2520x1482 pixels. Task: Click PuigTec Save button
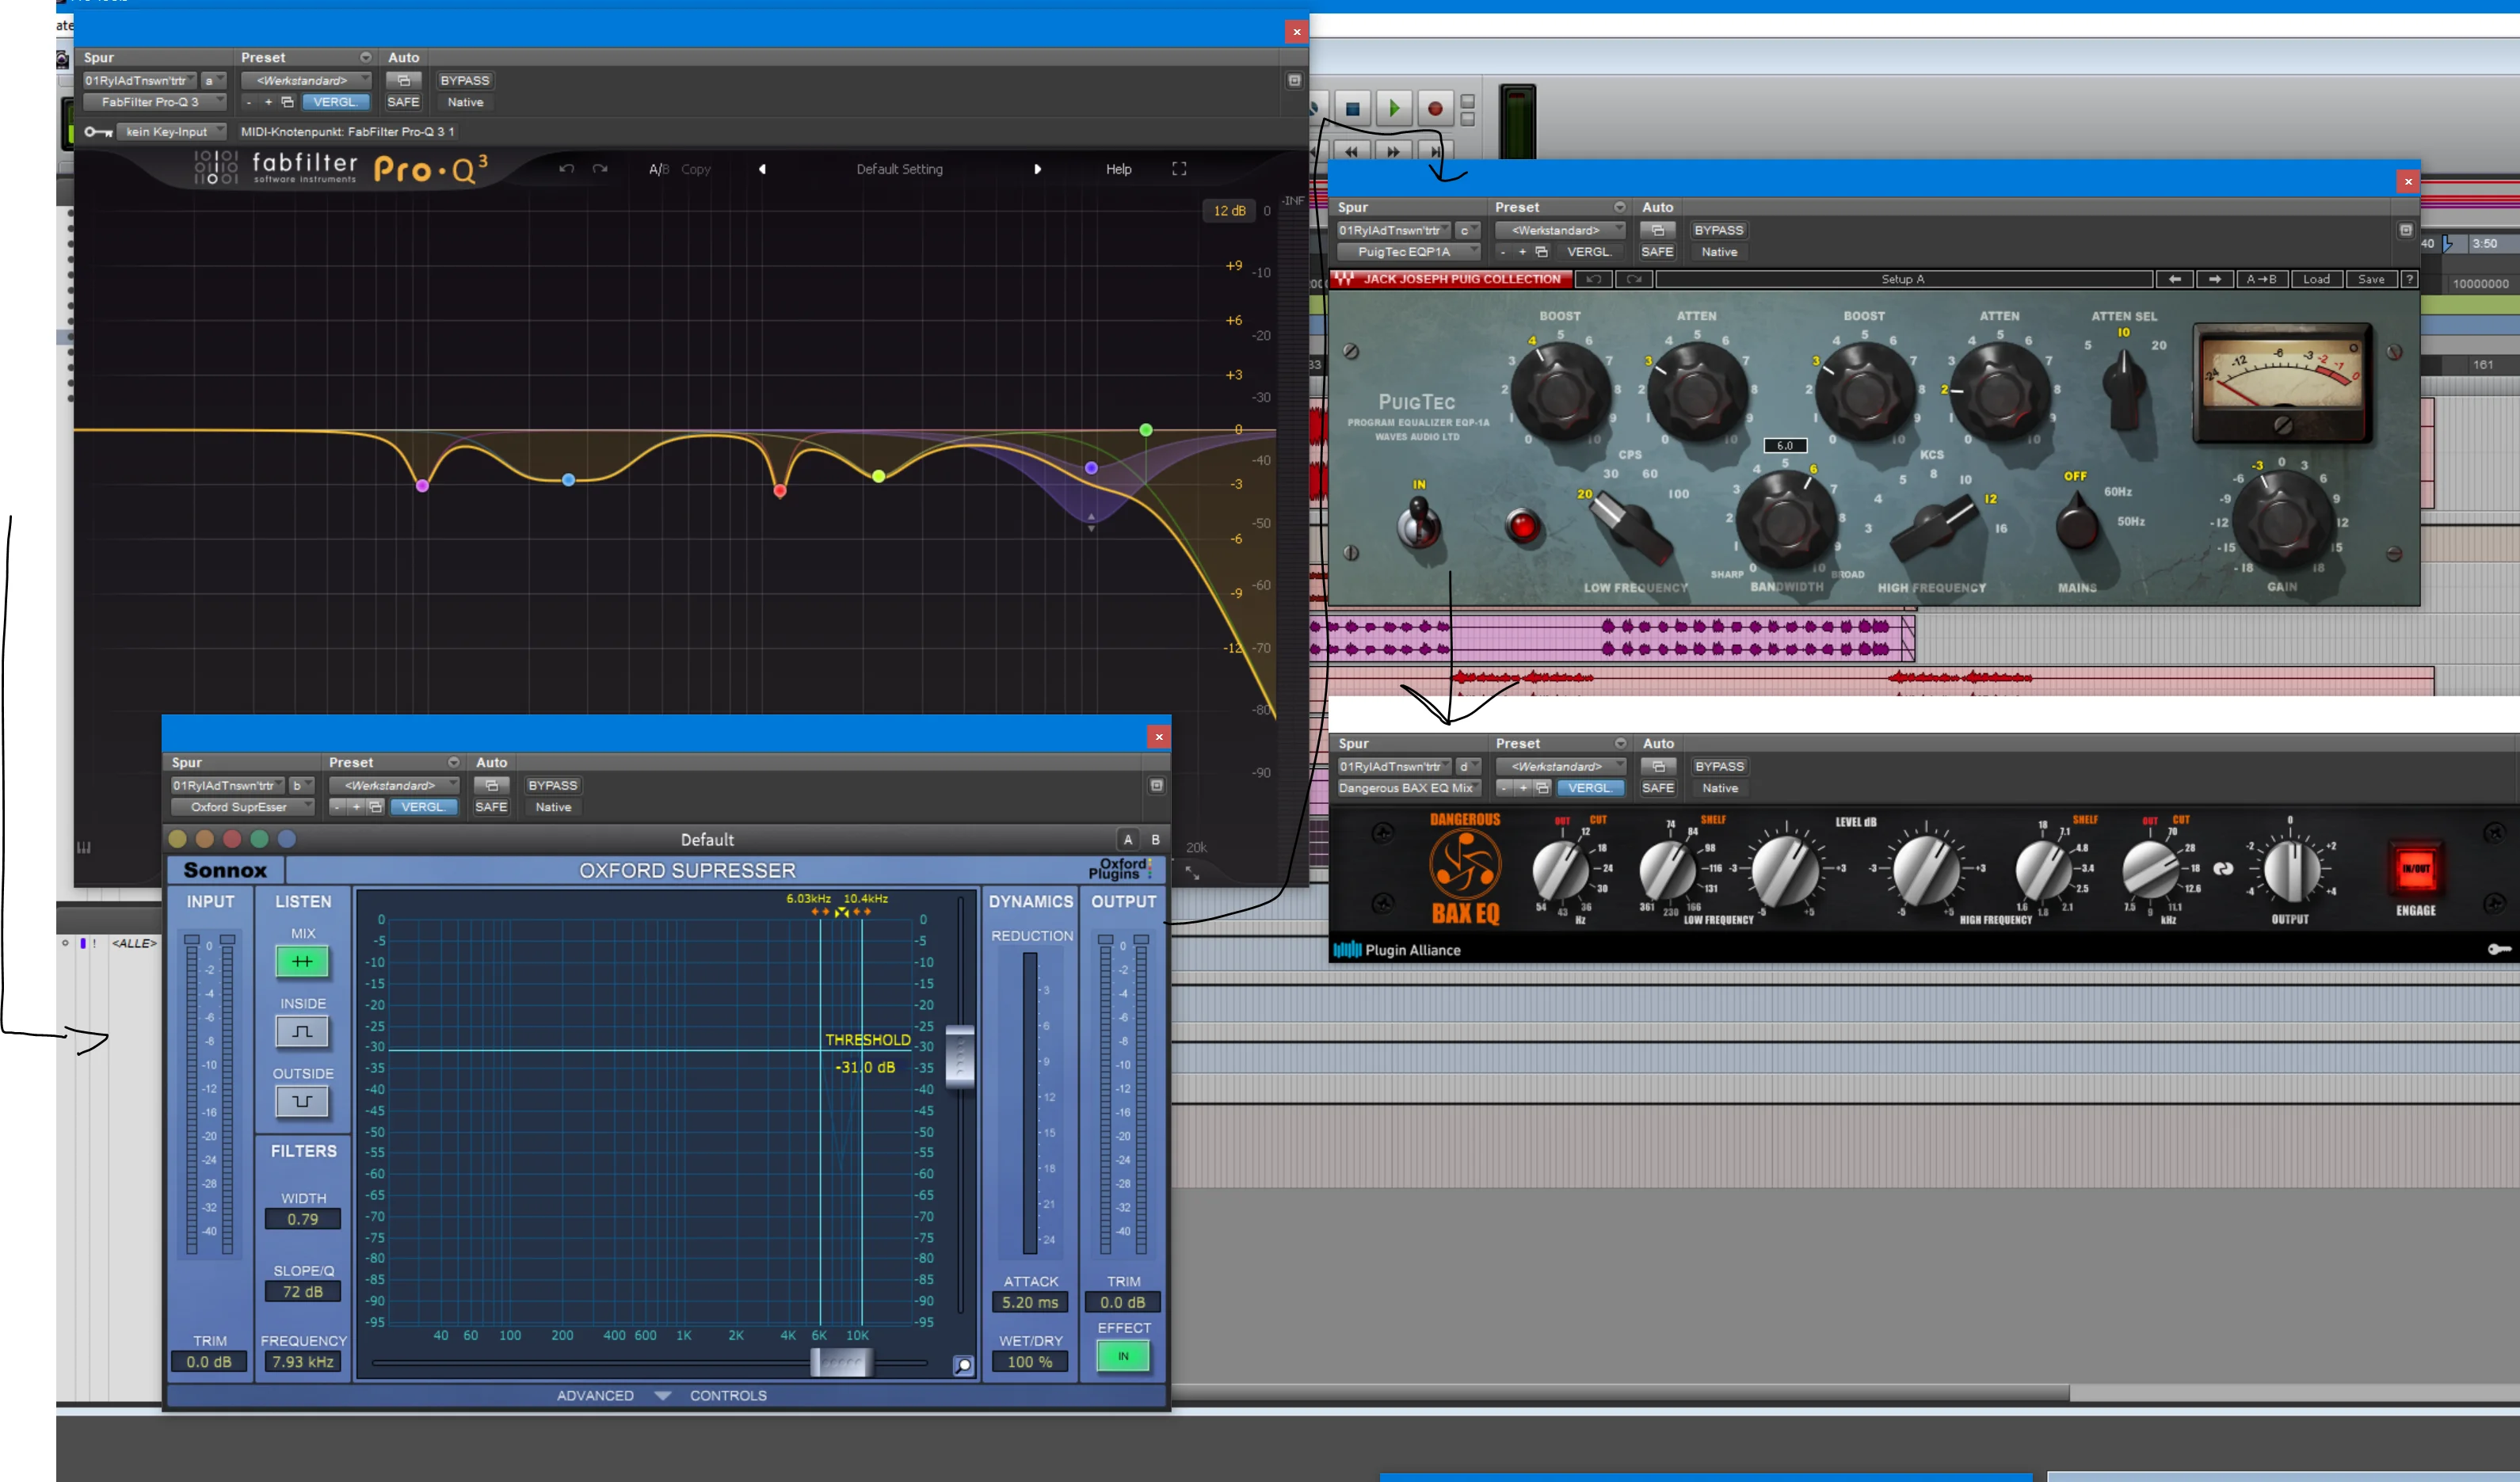(x=2371, y=280)
